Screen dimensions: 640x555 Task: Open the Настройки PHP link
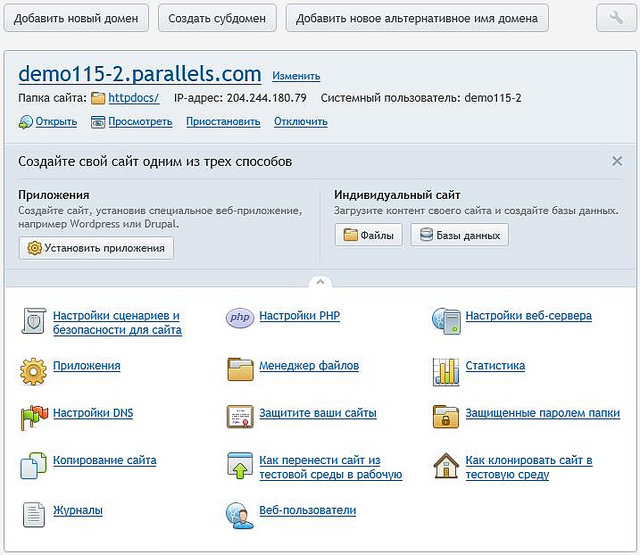pyautogui.click(x=300, y=316)
